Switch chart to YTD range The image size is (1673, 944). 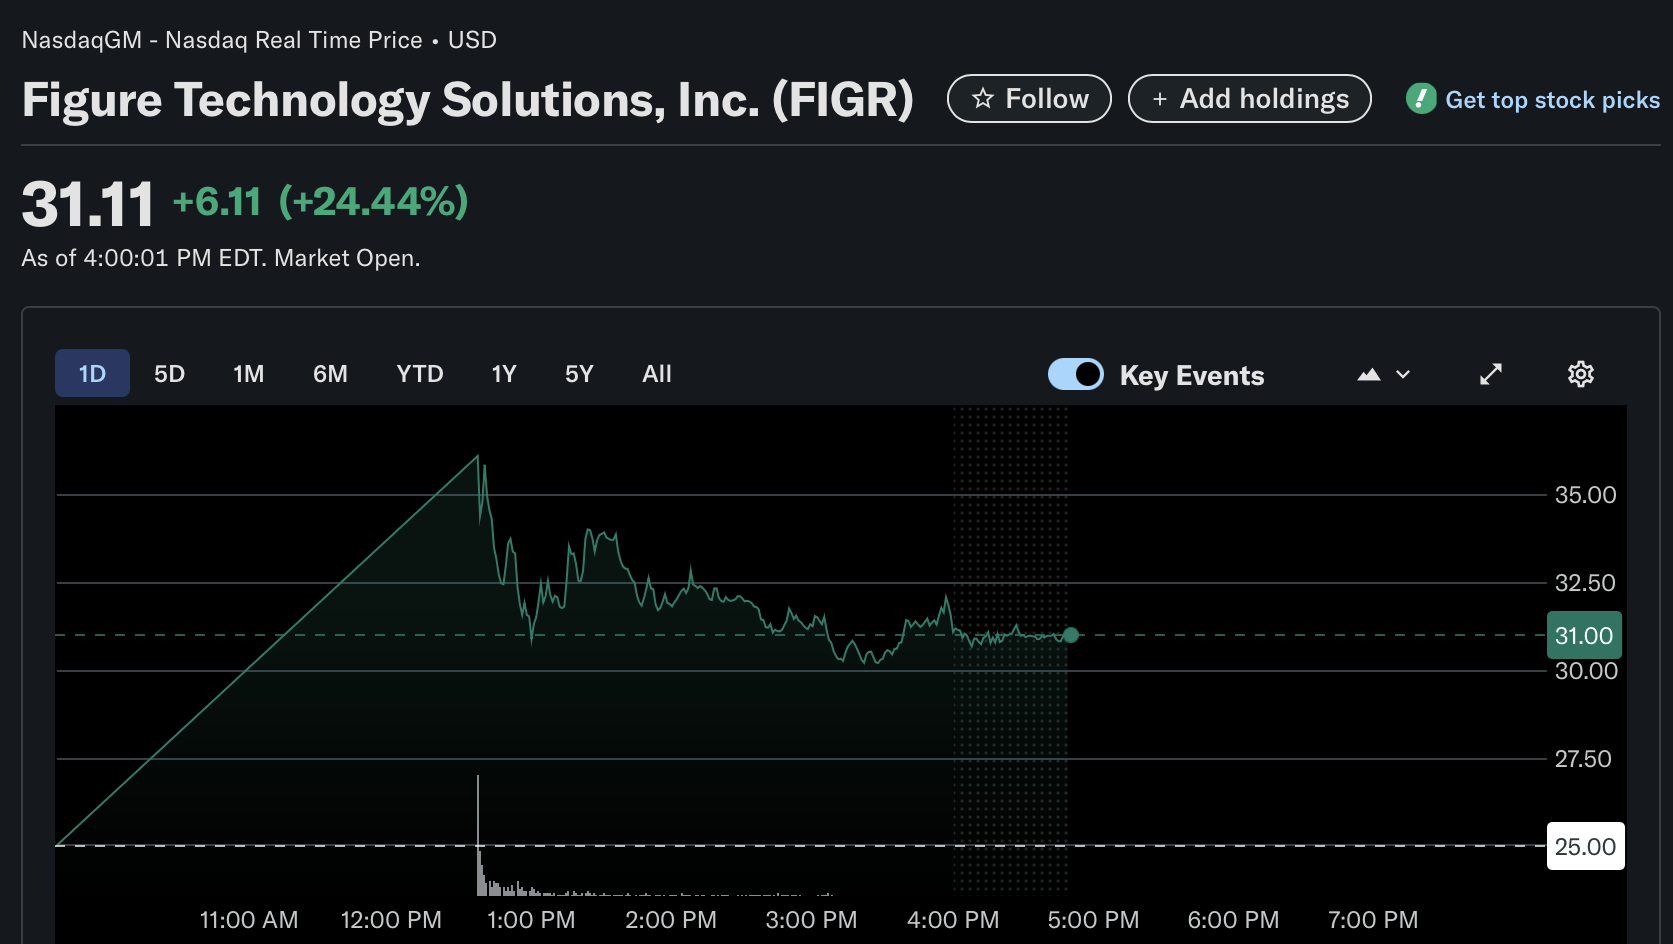coord(419,374)
